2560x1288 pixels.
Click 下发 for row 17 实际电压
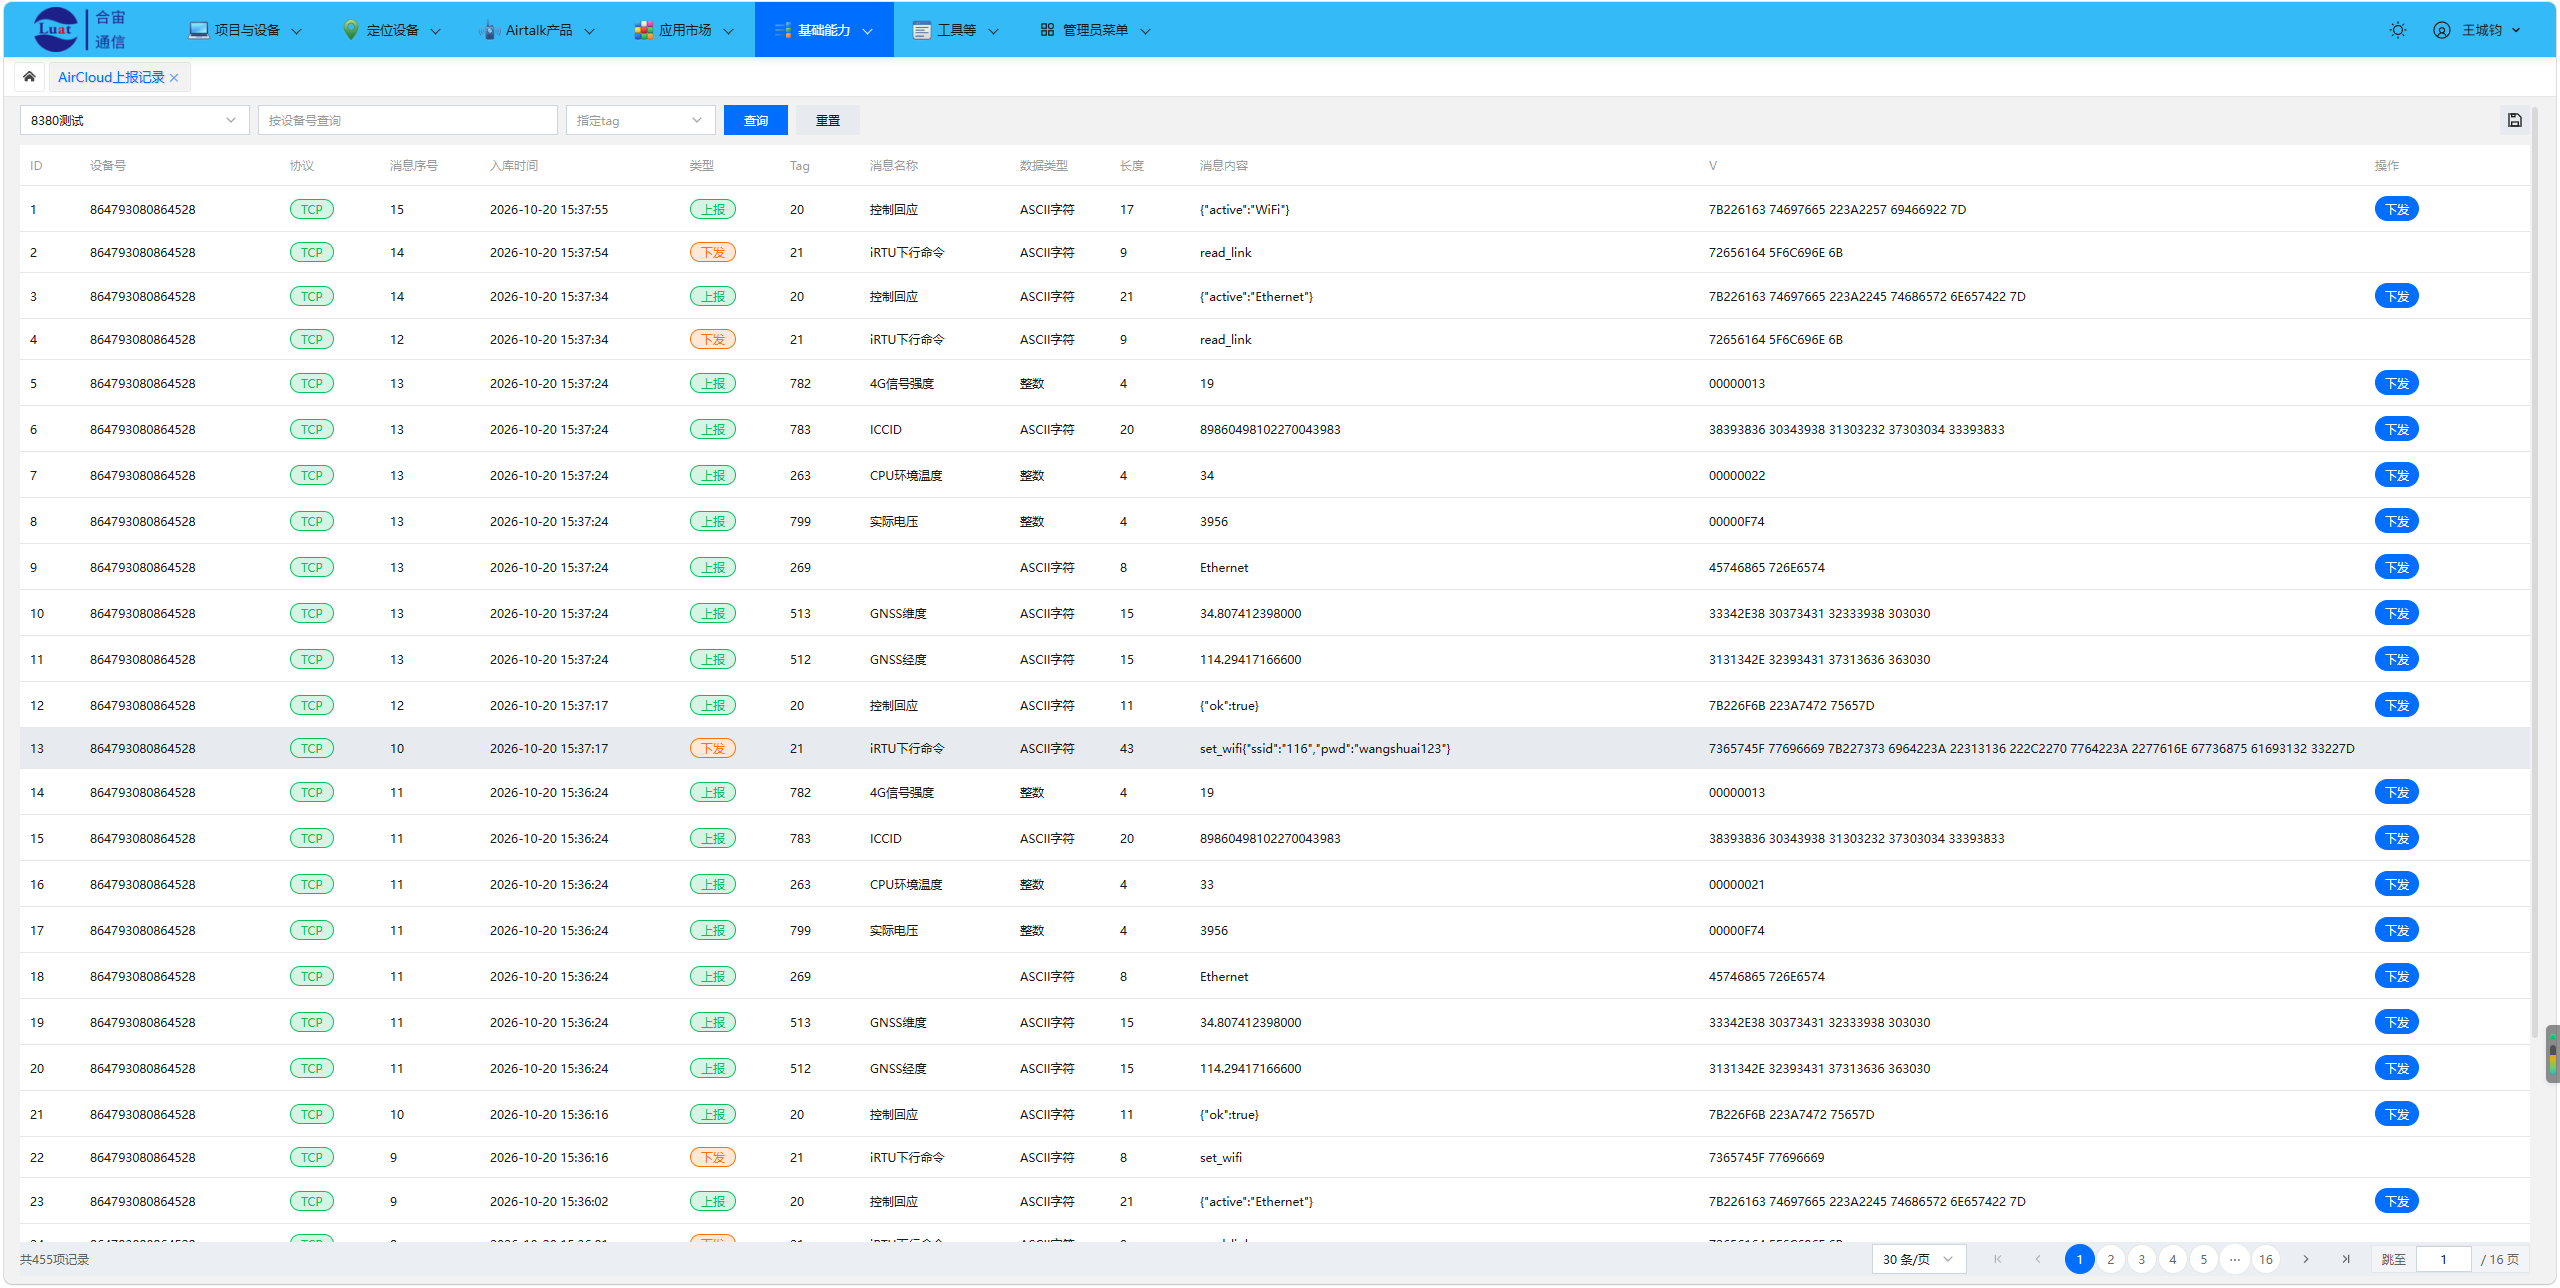point(2396,930)
